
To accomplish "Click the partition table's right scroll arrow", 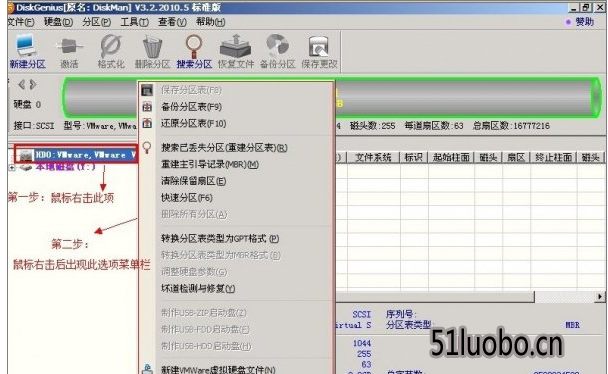I will pyautogui.click(x=600, y=296).
